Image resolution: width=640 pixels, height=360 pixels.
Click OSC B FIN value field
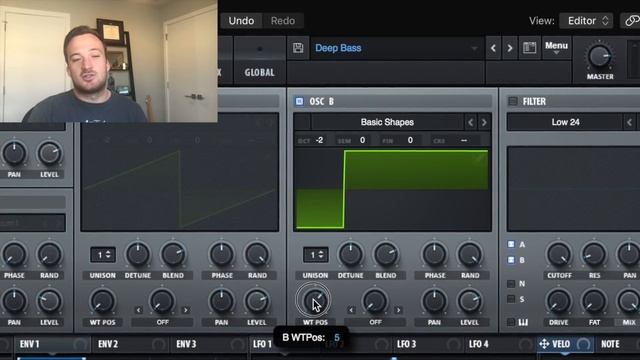(410, 140)
